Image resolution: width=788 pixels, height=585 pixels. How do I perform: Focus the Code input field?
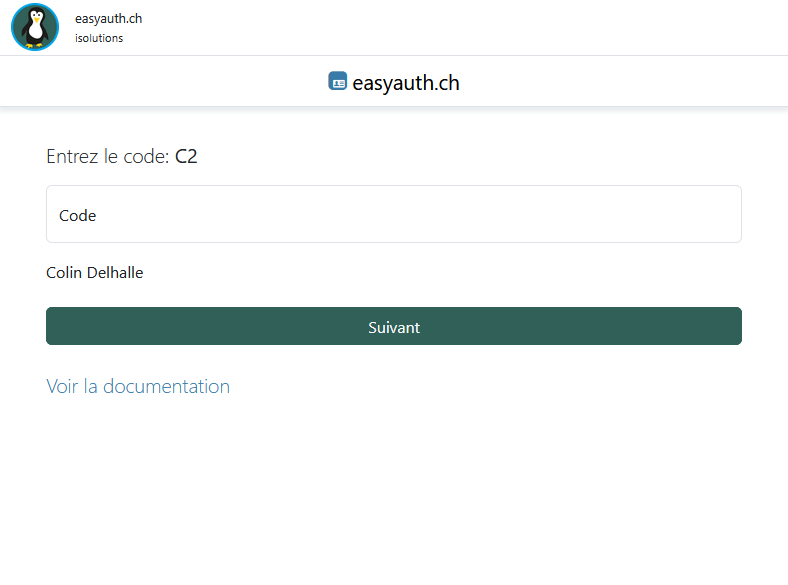393,214
